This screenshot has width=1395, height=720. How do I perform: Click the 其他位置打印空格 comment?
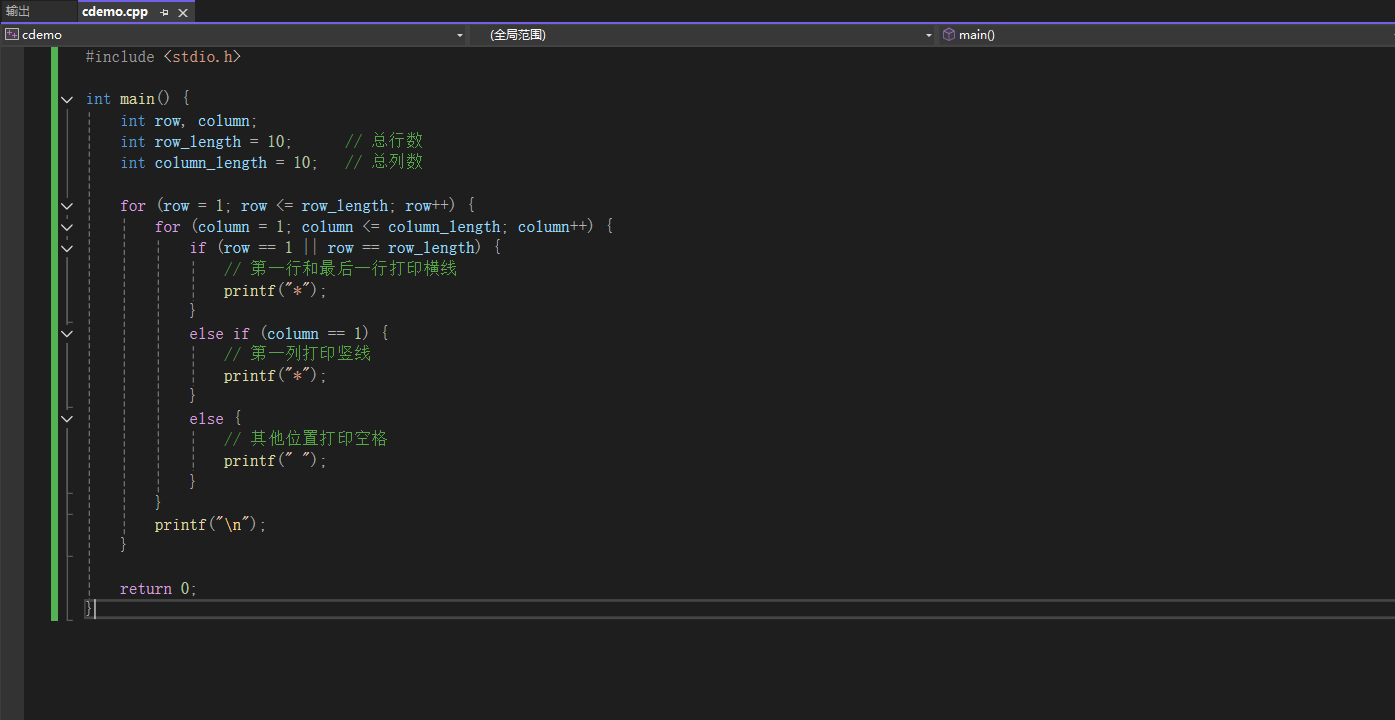pos(305,439)
